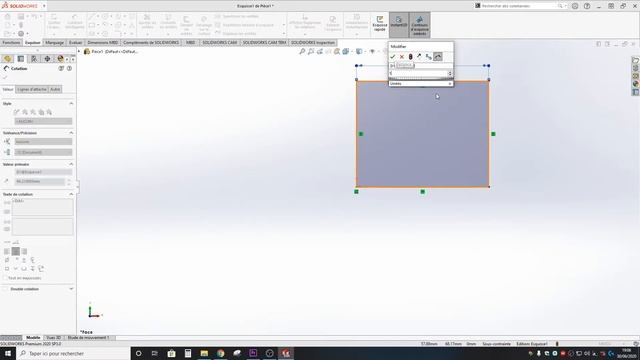Open the tolerance type dropdown
Screen dimensions: 640x360
[x=43, y=142]
